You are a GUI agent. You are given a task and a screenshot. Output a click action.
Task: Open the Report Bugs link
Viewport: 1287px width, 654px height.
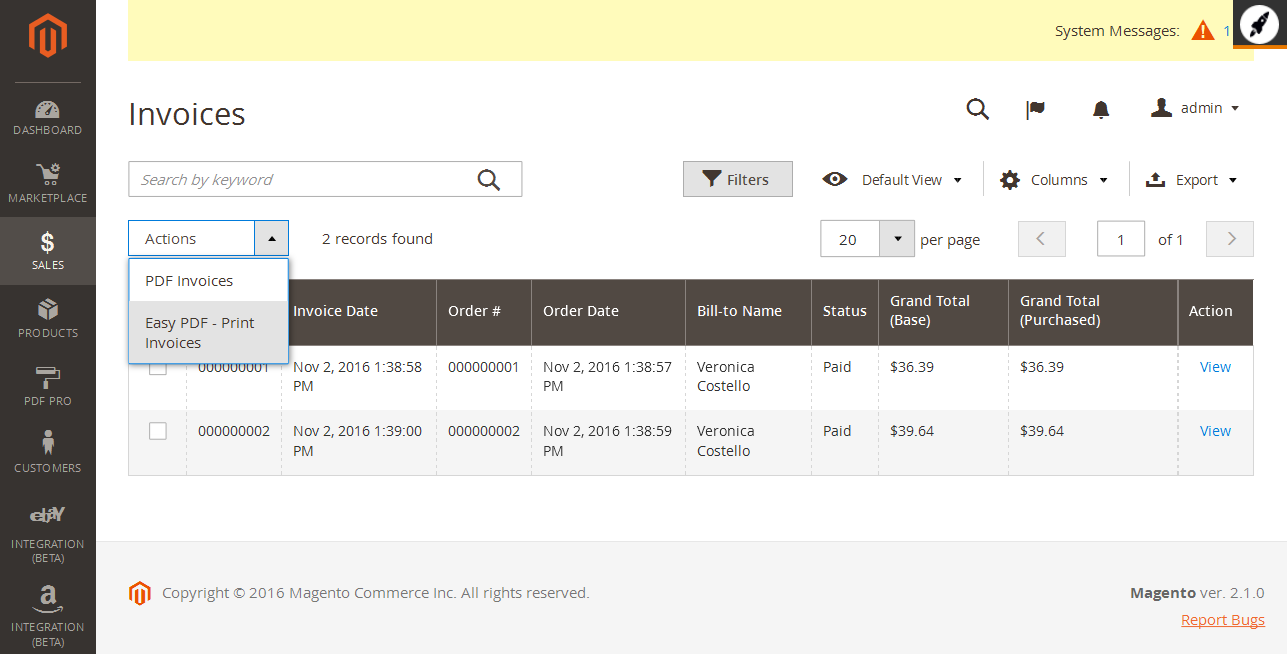1222,619
